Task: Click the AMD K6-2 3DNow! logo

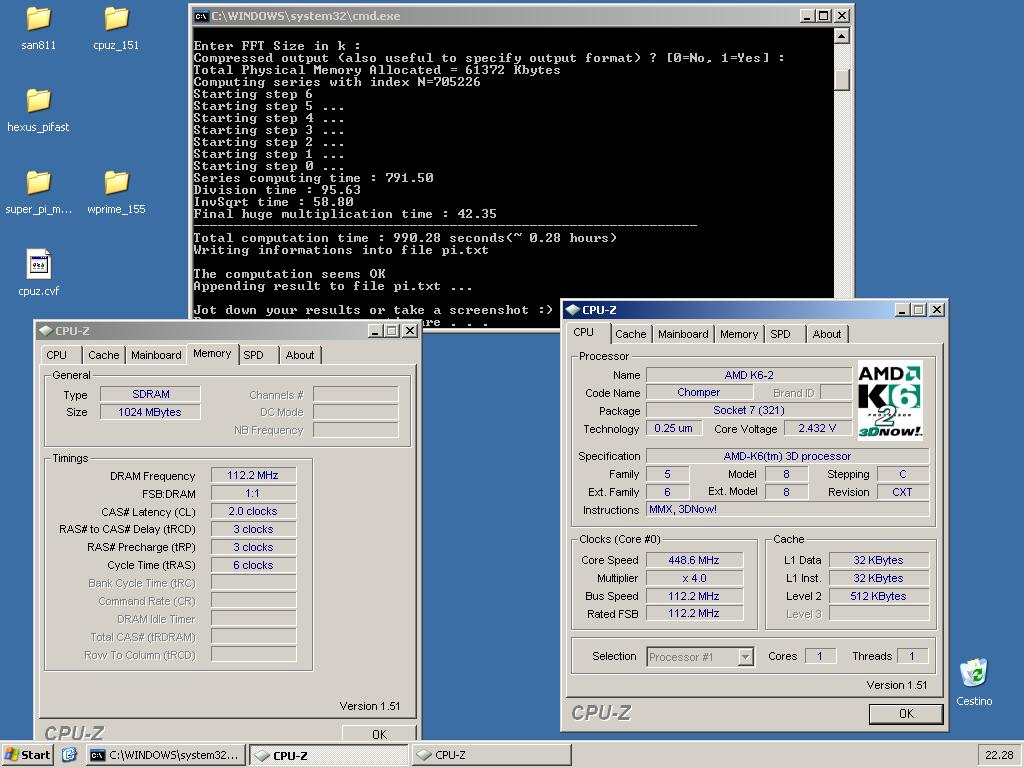Action: [889, 400]
